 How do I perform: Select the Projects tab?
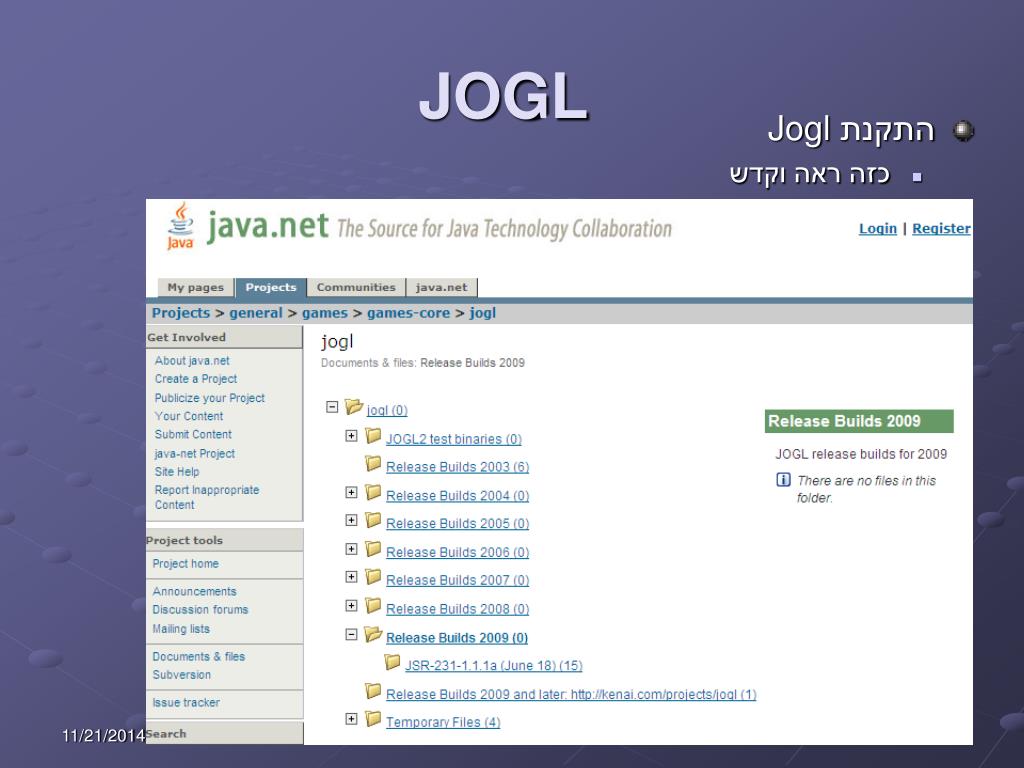click(271, 287)
